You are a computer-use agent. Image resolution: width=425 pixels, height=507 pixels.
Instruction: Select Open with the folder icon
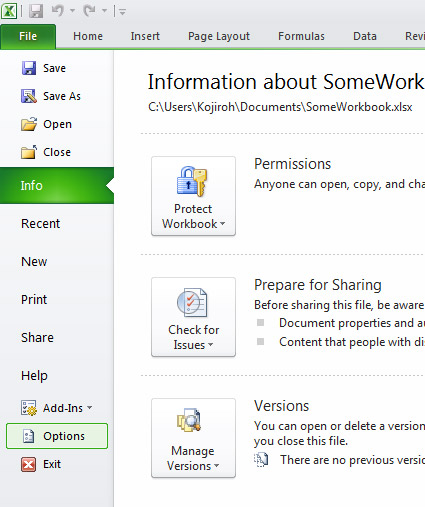pos(46,124)
